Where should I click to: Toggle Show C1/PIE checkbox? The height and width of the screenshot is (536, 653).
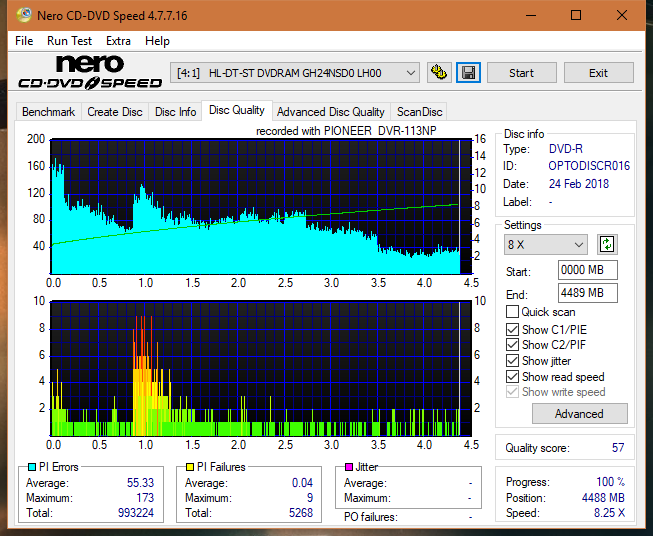pos(512,329)
